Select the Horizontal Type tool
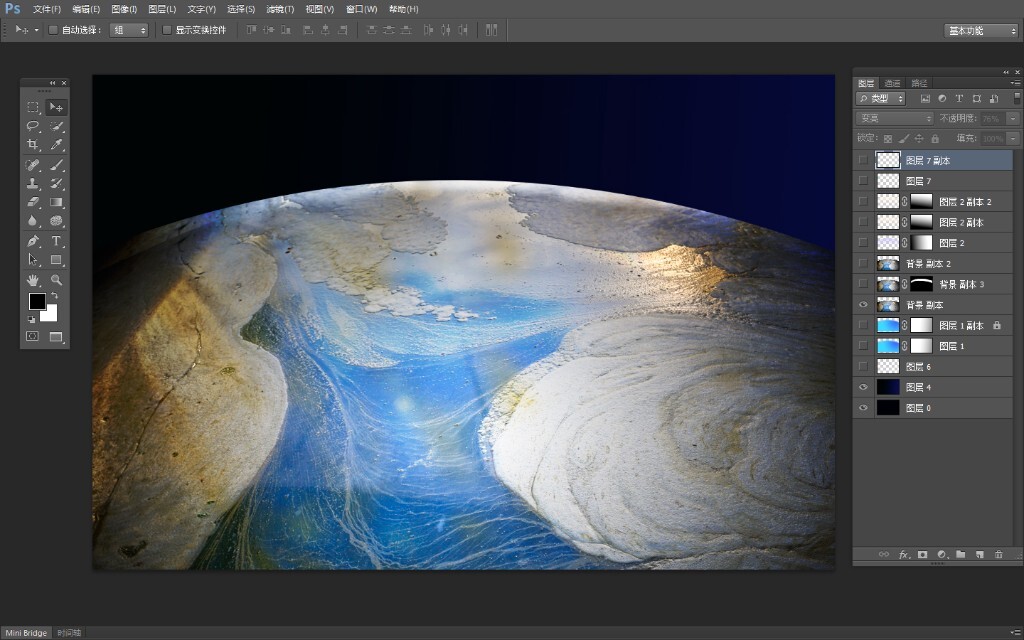The image size is (1024, 640). (x=57, y=242)
